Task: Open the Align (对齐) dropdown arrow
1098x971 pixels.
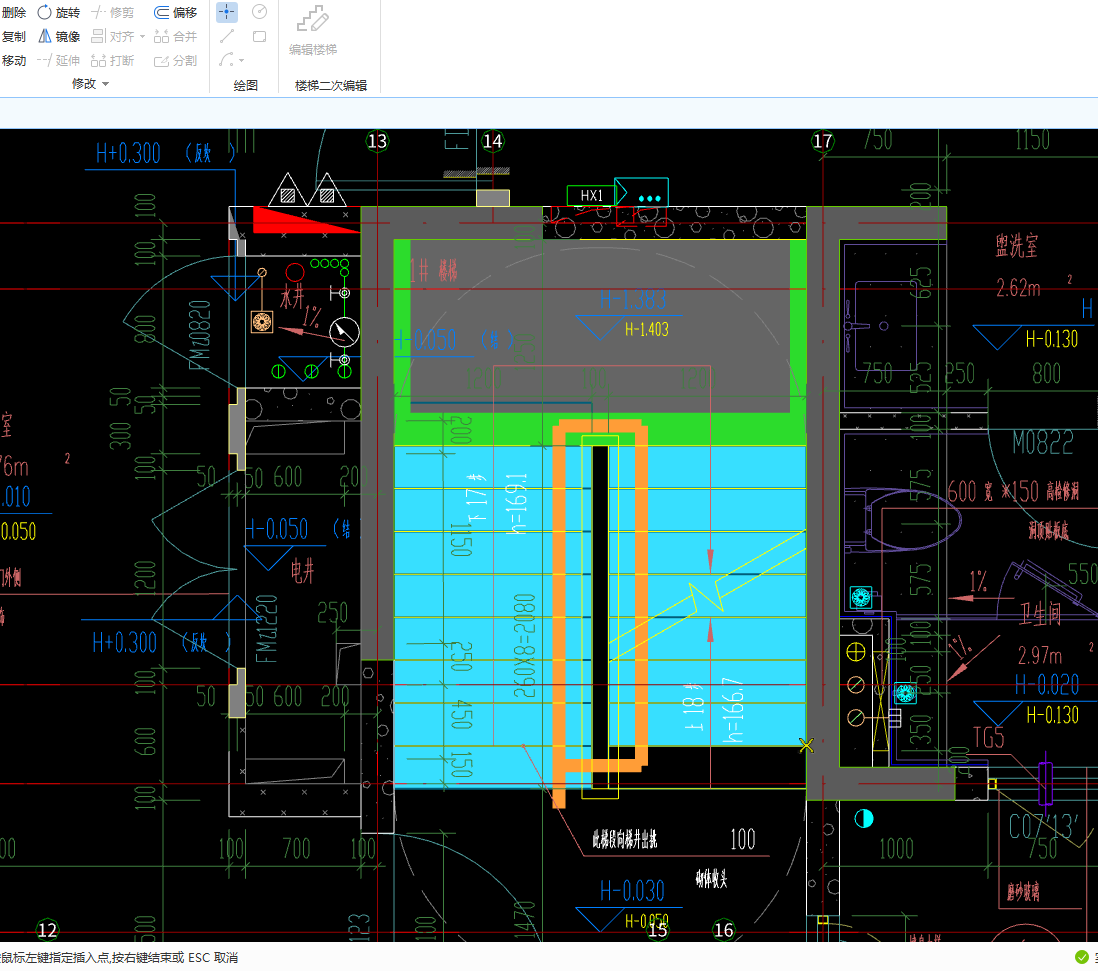Action: click(x=142, y=37)
